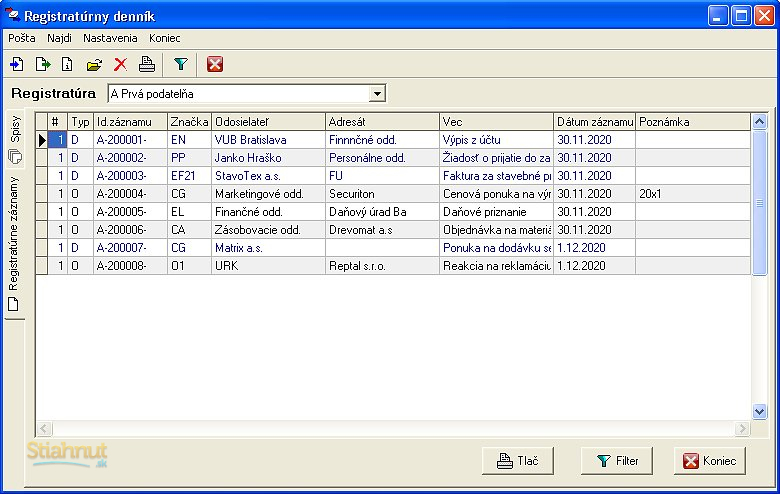
Task: Sort by Dátum záznamu column header
Action: pyautogui.click(x=594, y=122)
